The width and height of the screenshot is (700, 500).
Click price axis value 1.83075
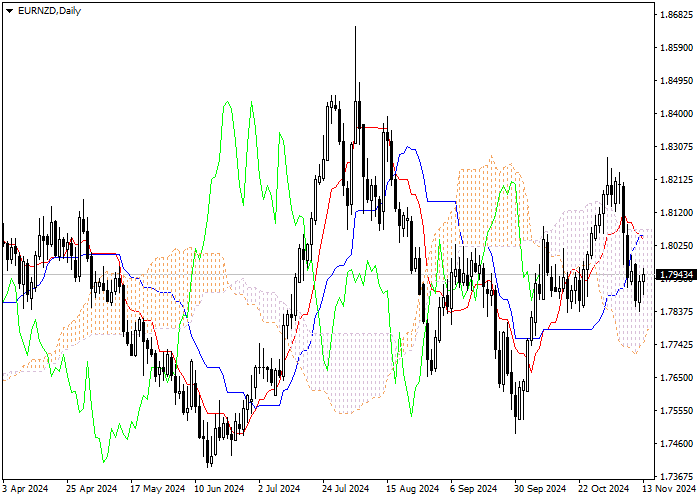pyautogui.click(x=676, y=147)
